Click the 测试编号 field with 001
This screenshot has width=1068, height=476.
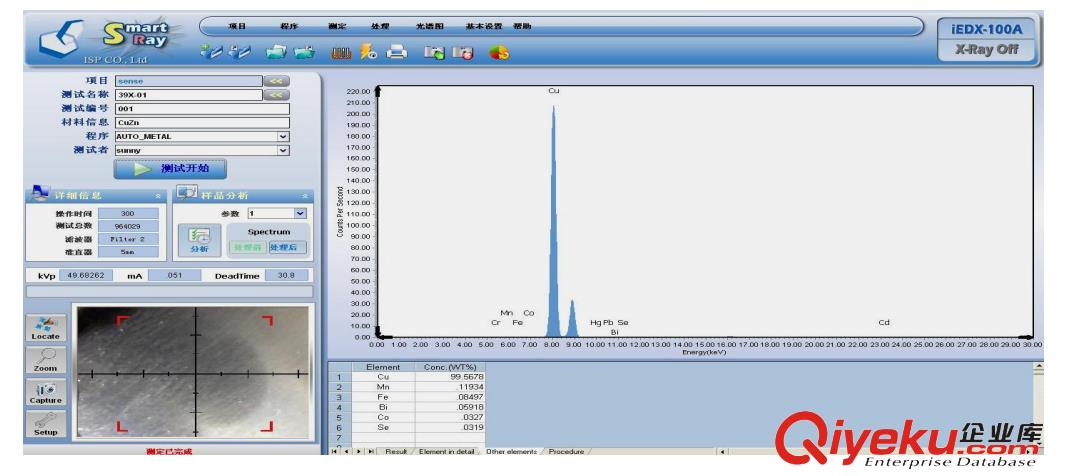tap(202, 109)
